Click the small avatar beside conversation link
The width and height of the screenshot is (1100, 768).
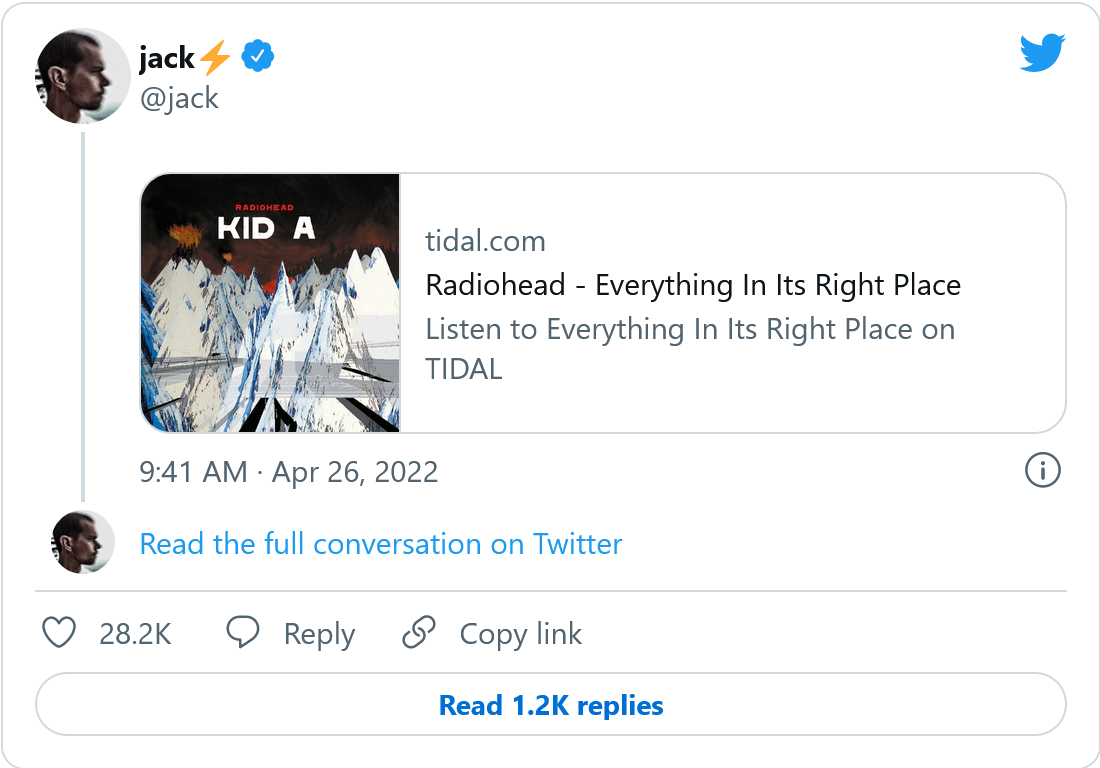click(x=83, y=543)
